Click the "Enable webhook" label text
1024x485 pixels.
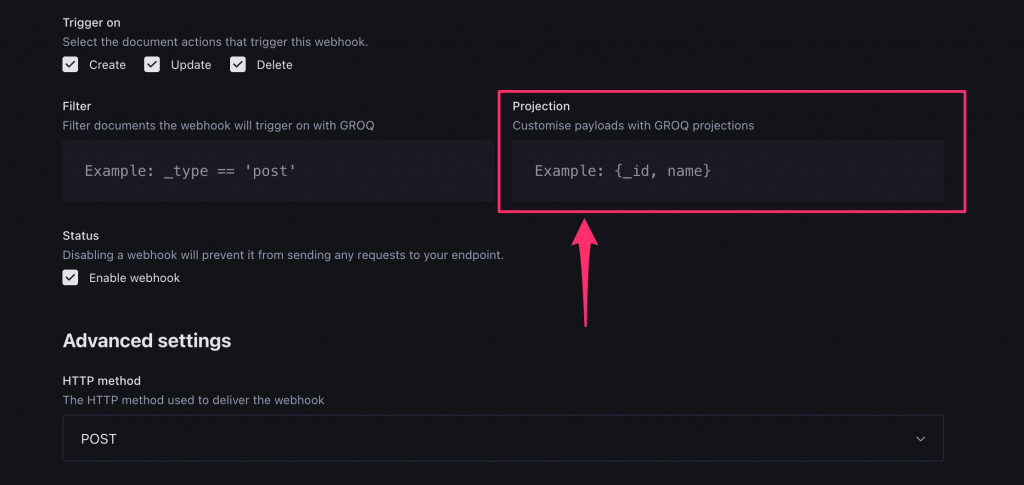pos(134,278)
